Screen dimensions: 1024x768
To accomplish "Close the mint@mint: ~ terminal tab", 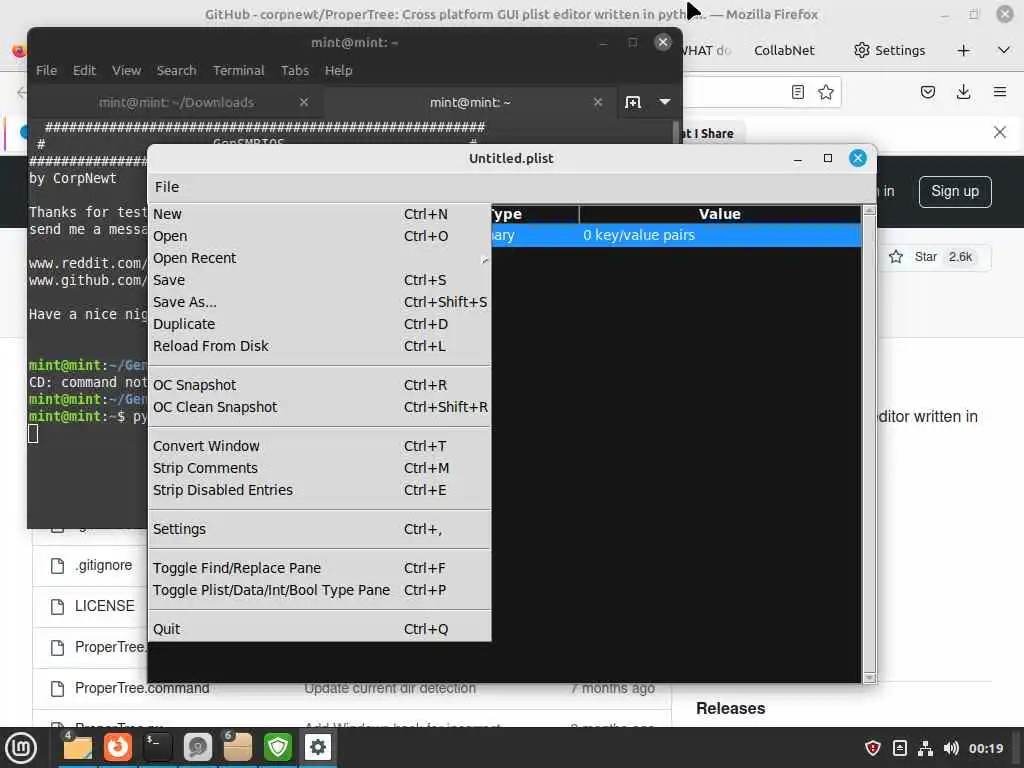I will (598, 102).
